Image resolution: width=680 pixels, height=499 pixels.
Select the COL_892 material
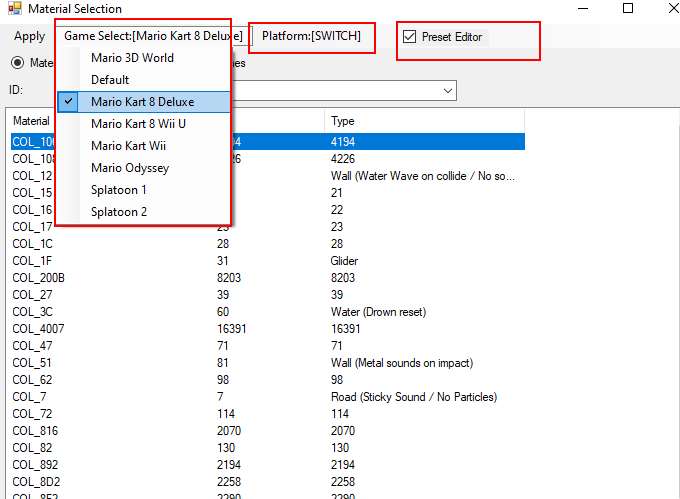268,465
